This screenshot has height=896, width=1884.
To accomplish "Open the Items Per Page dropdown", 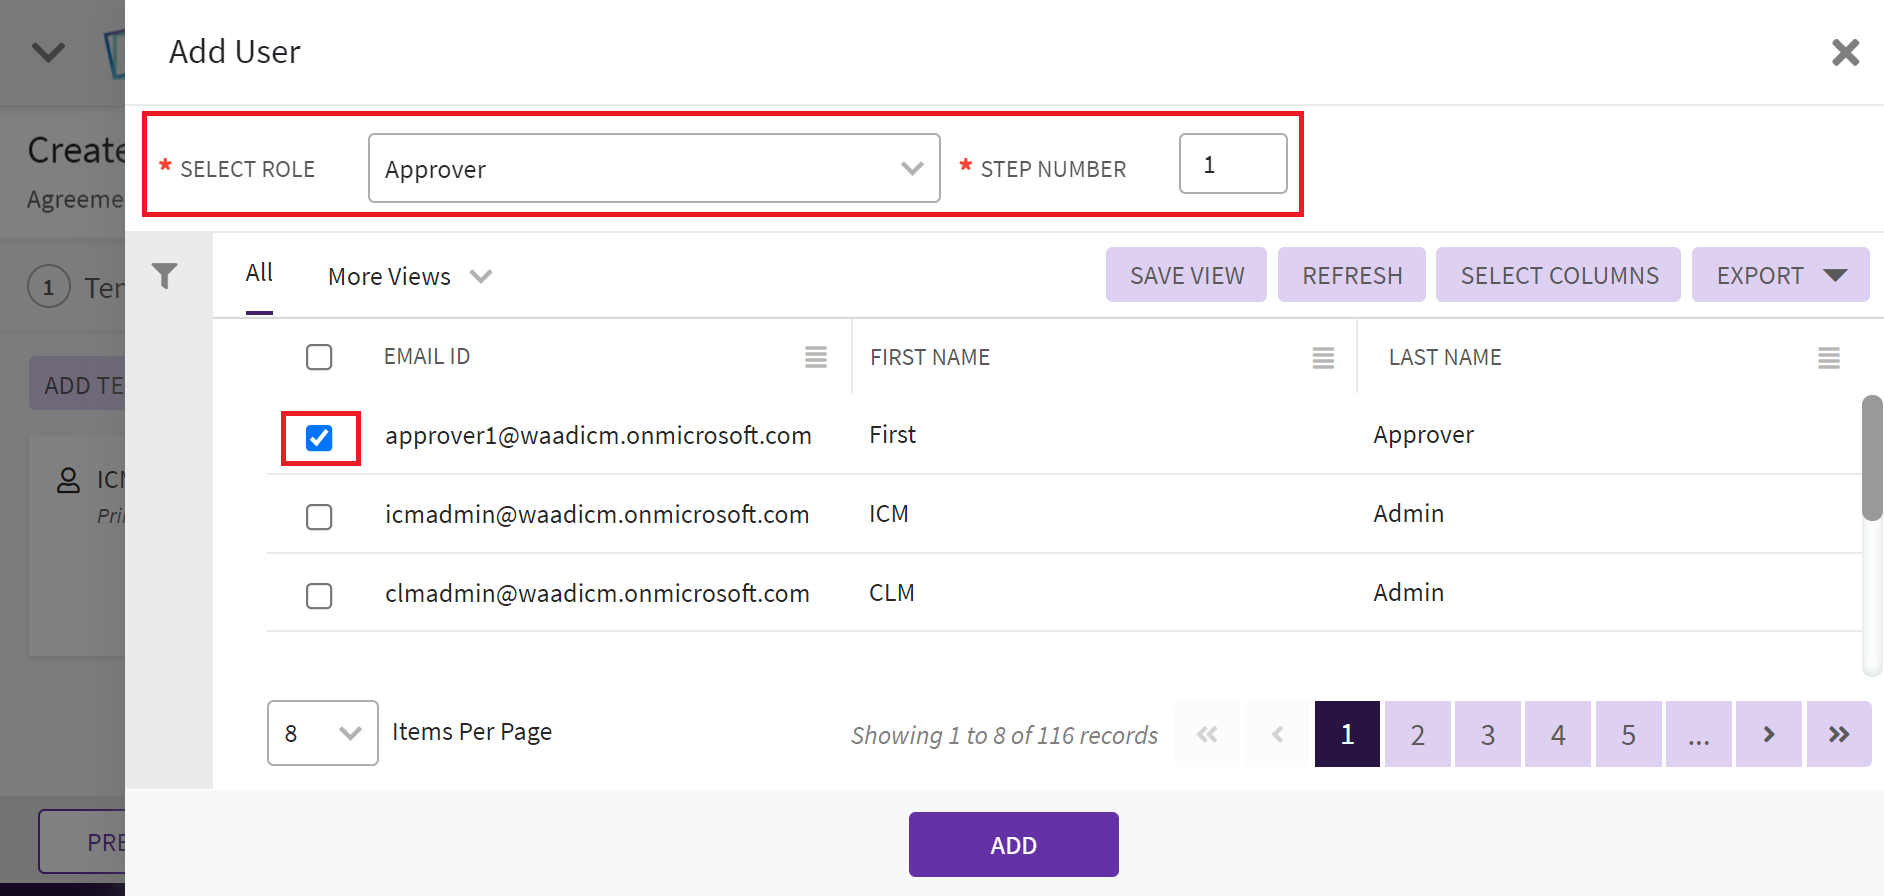I will coord(322,733).
